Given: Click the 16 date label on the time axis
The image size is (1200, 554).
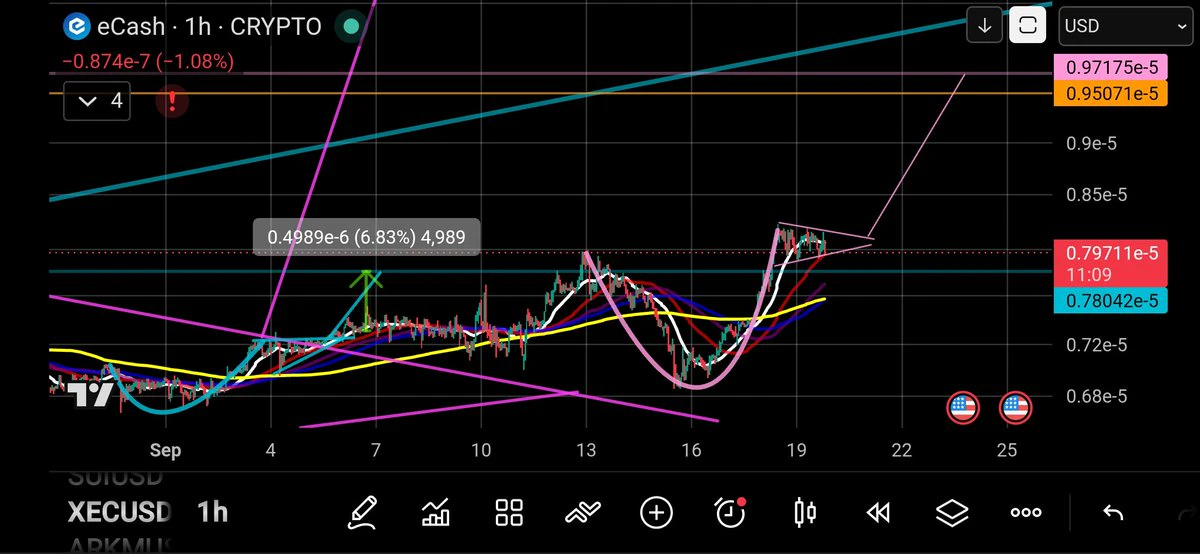Looking at the screenshot, I should (x=691, y=451).
